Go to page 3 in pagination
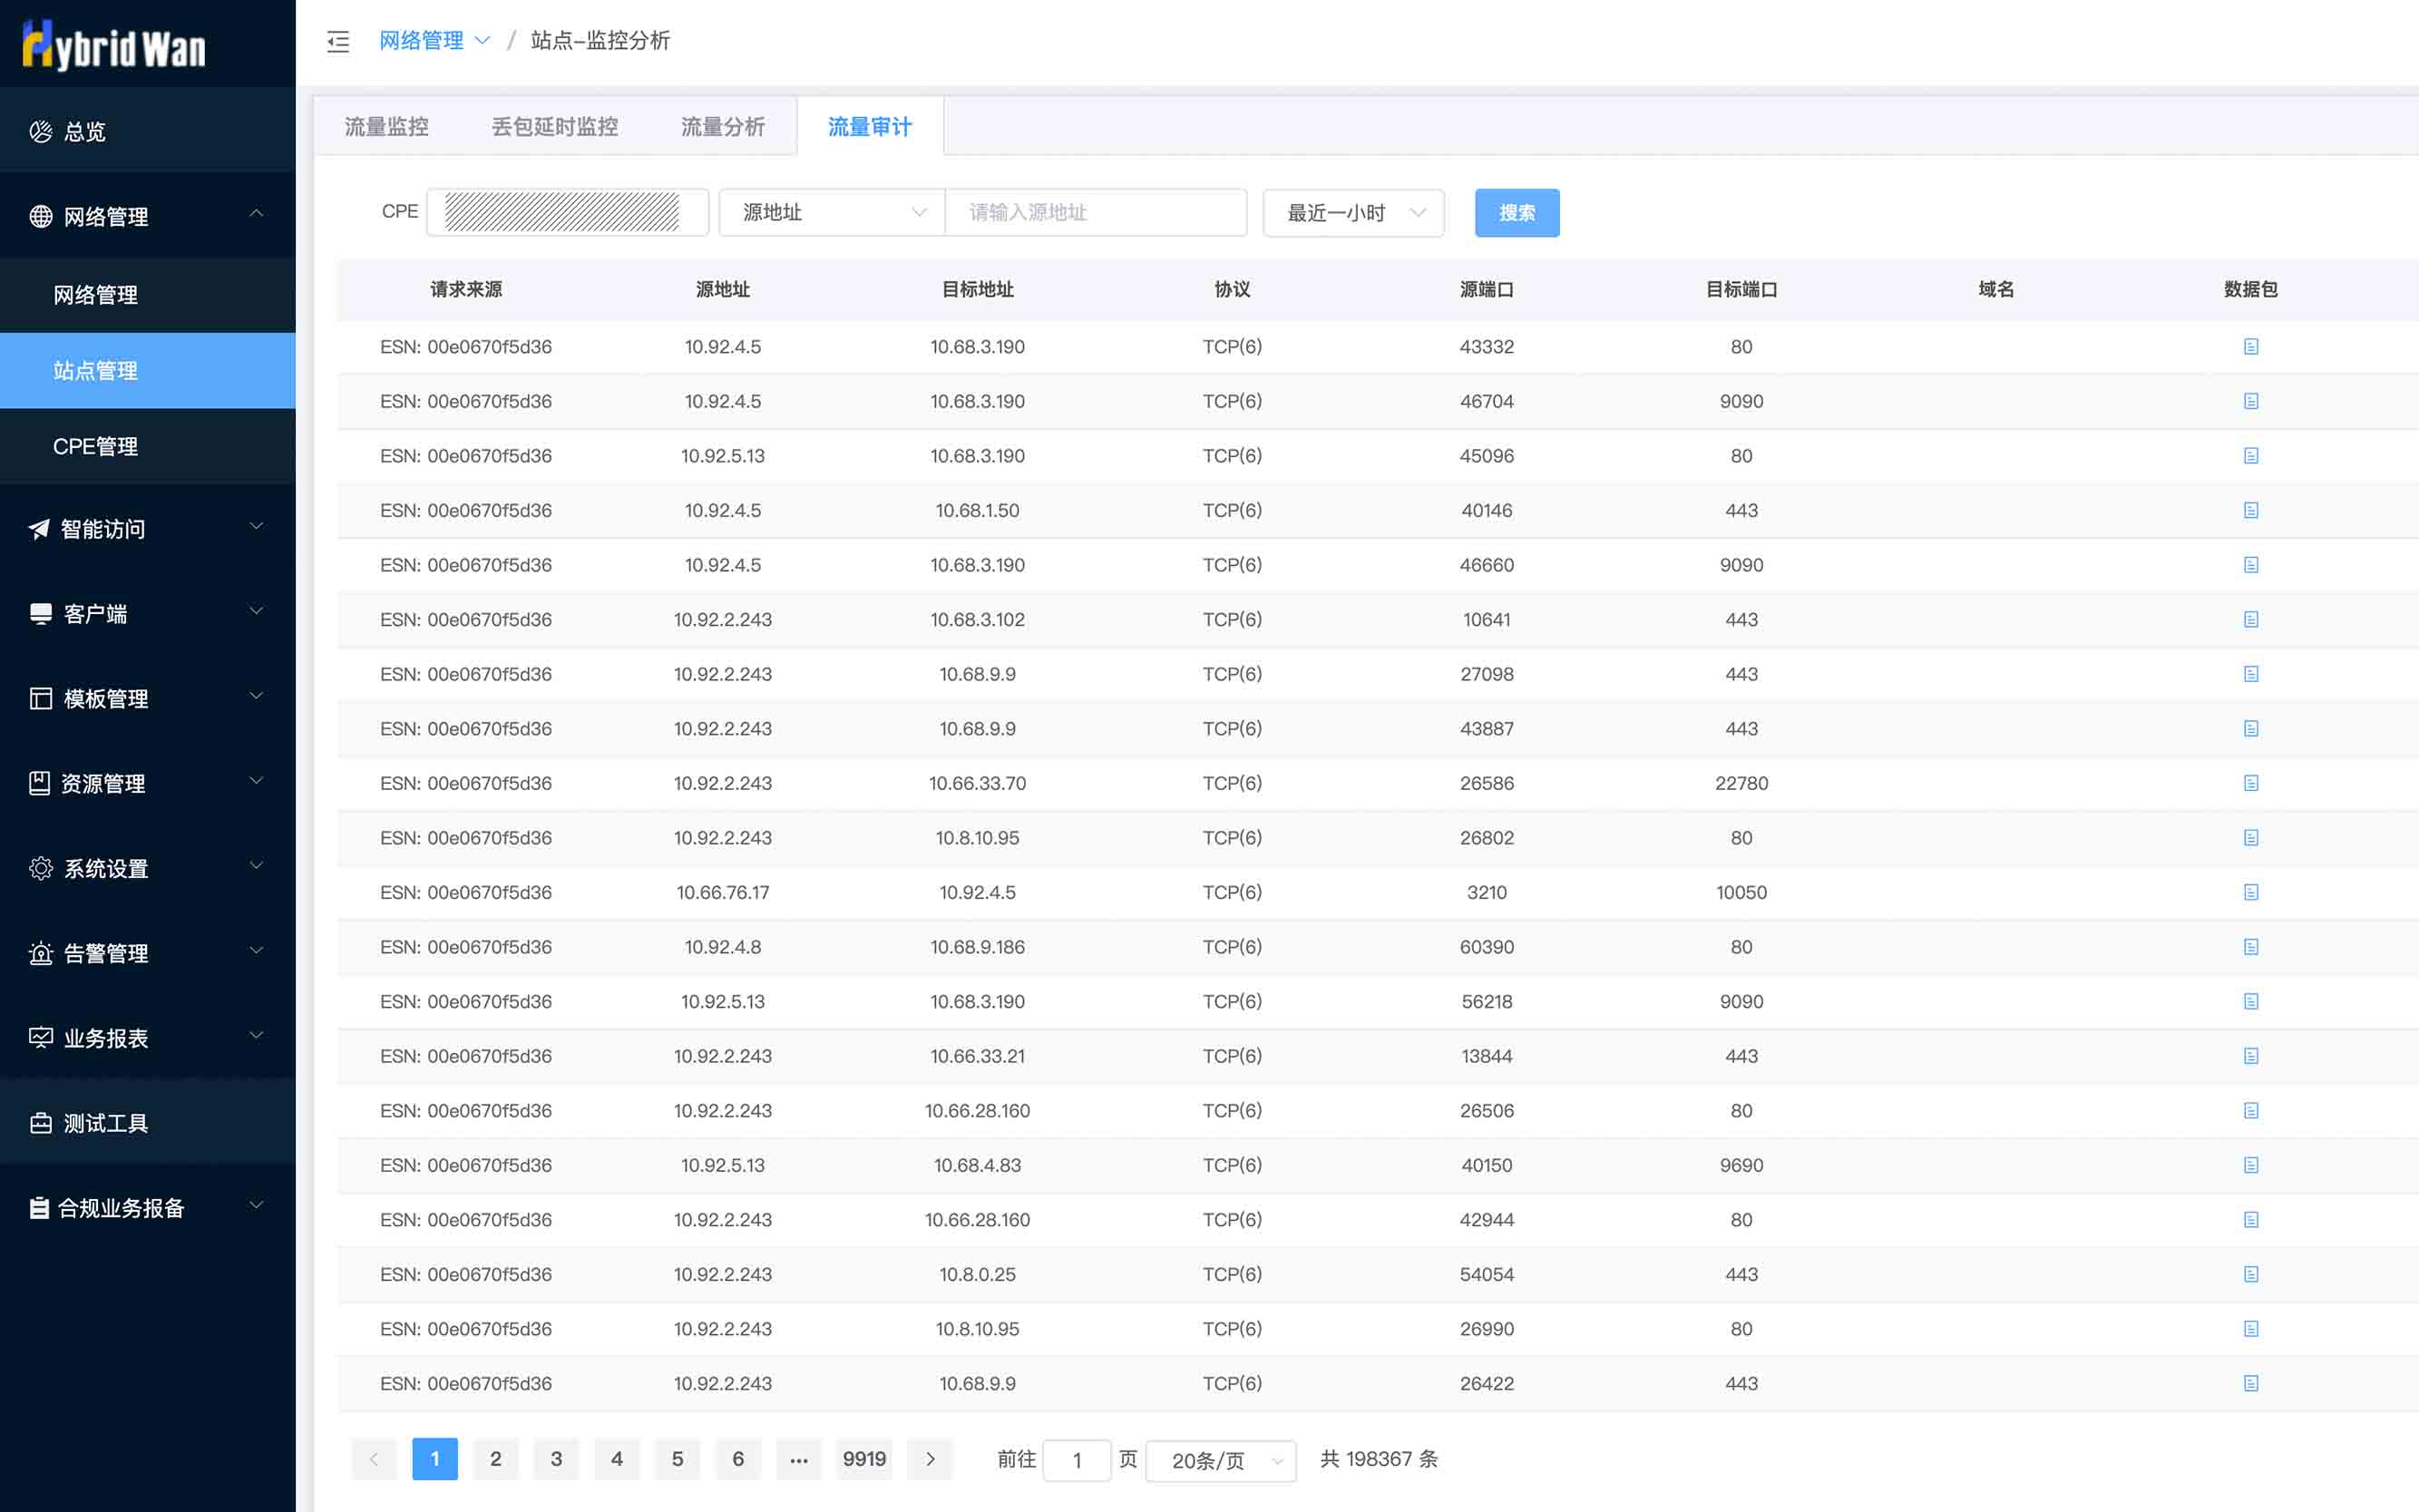Viewport: 2419px width, 1512px height. click(x=556, y=1459)
